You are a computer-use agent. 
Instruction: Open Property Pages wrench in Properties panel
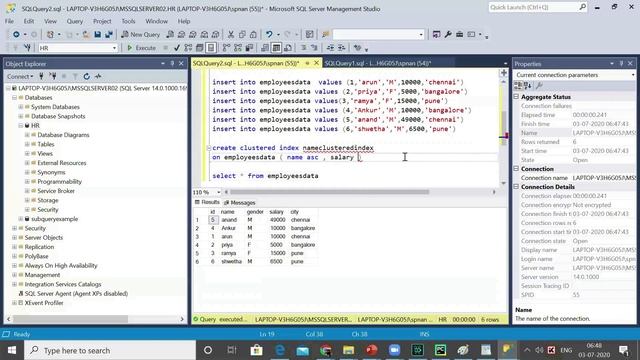pos(539,85)
